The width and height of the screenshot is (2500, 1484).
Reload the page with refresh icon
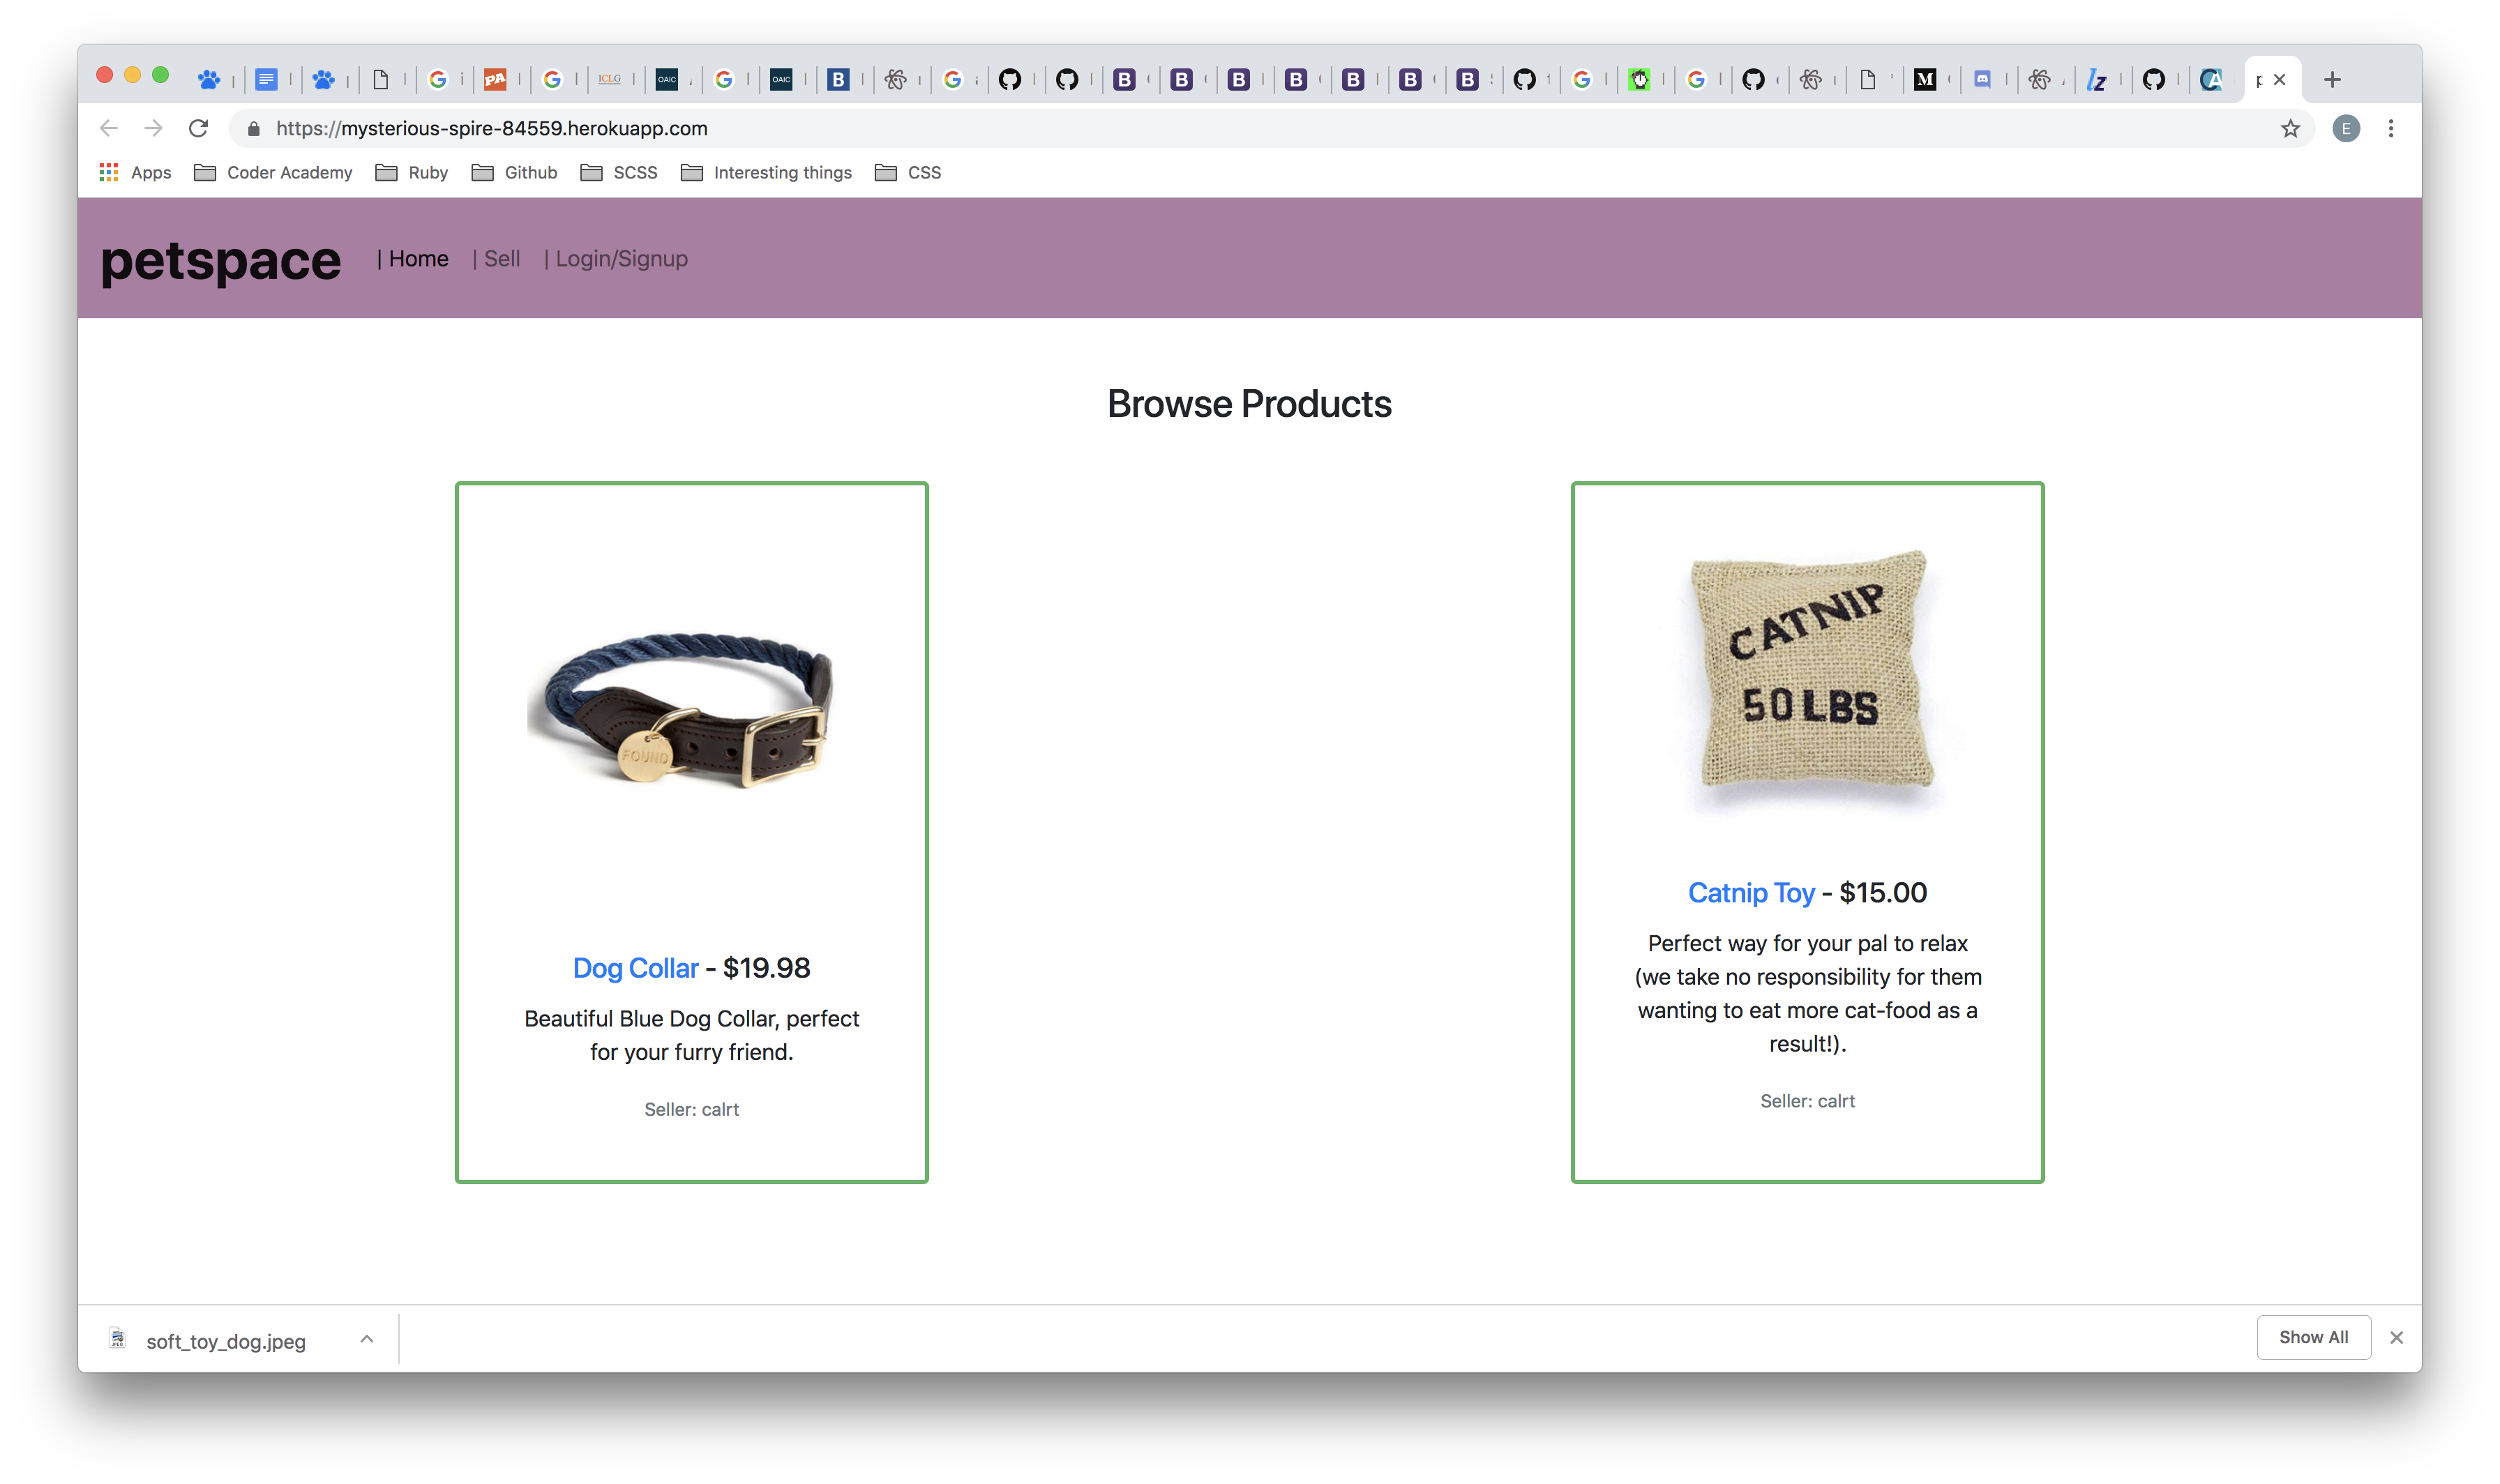coord(198,128)
